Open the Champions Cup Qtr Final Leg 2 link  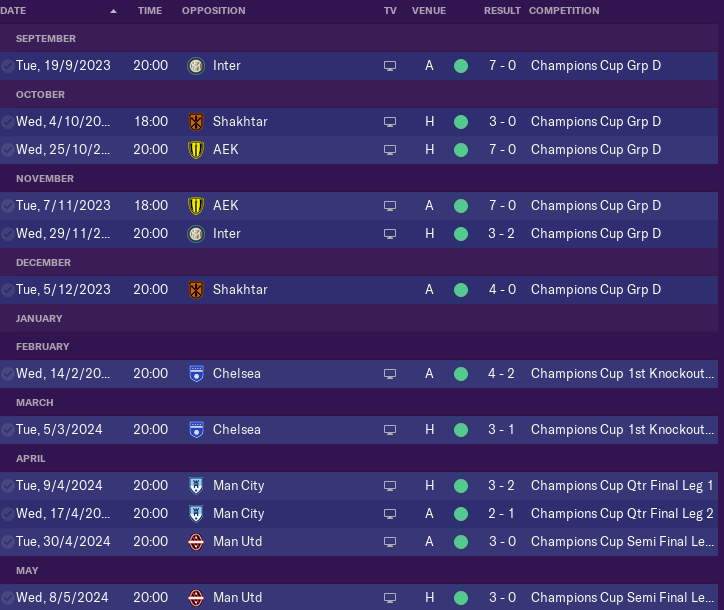click(x=622, y=514)
